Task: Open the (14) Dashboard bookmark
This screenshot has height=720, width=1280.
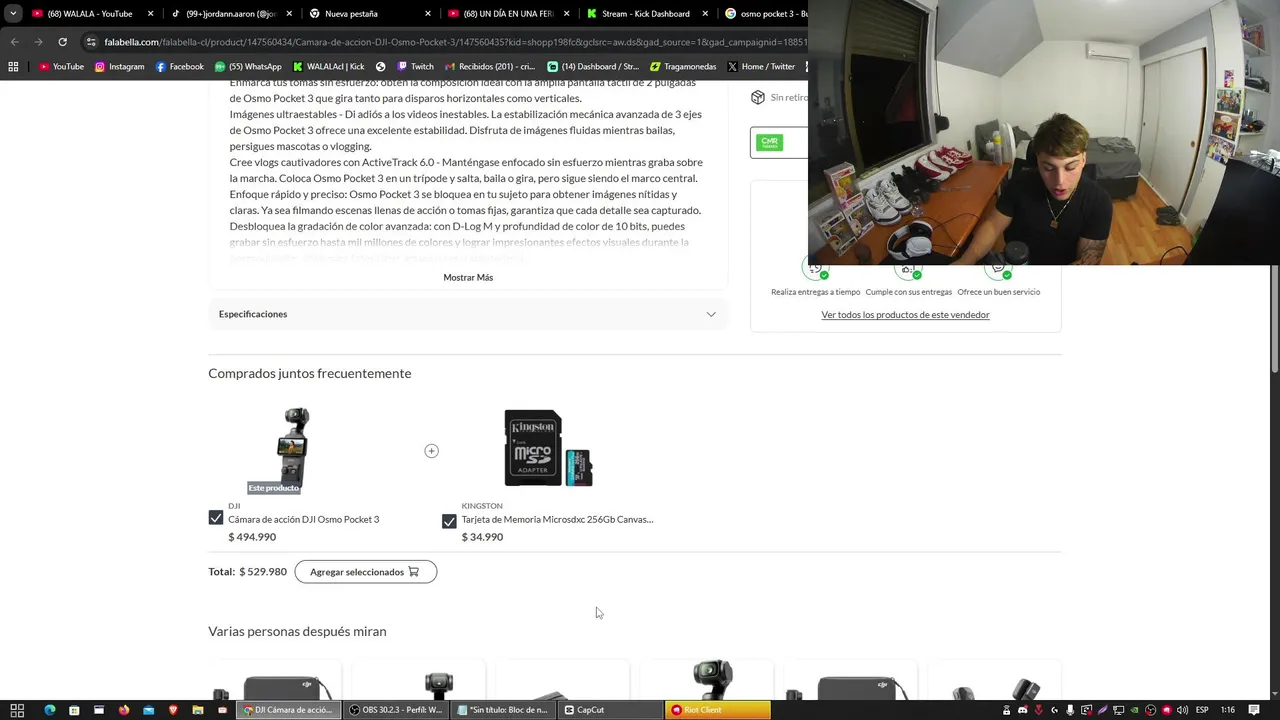Action: coord(593,67)
